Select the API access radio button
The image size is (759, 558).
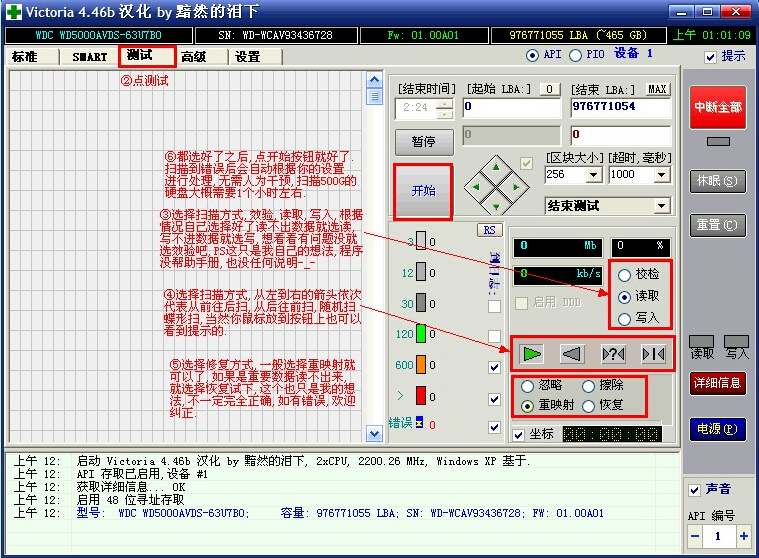pos(532,55)
